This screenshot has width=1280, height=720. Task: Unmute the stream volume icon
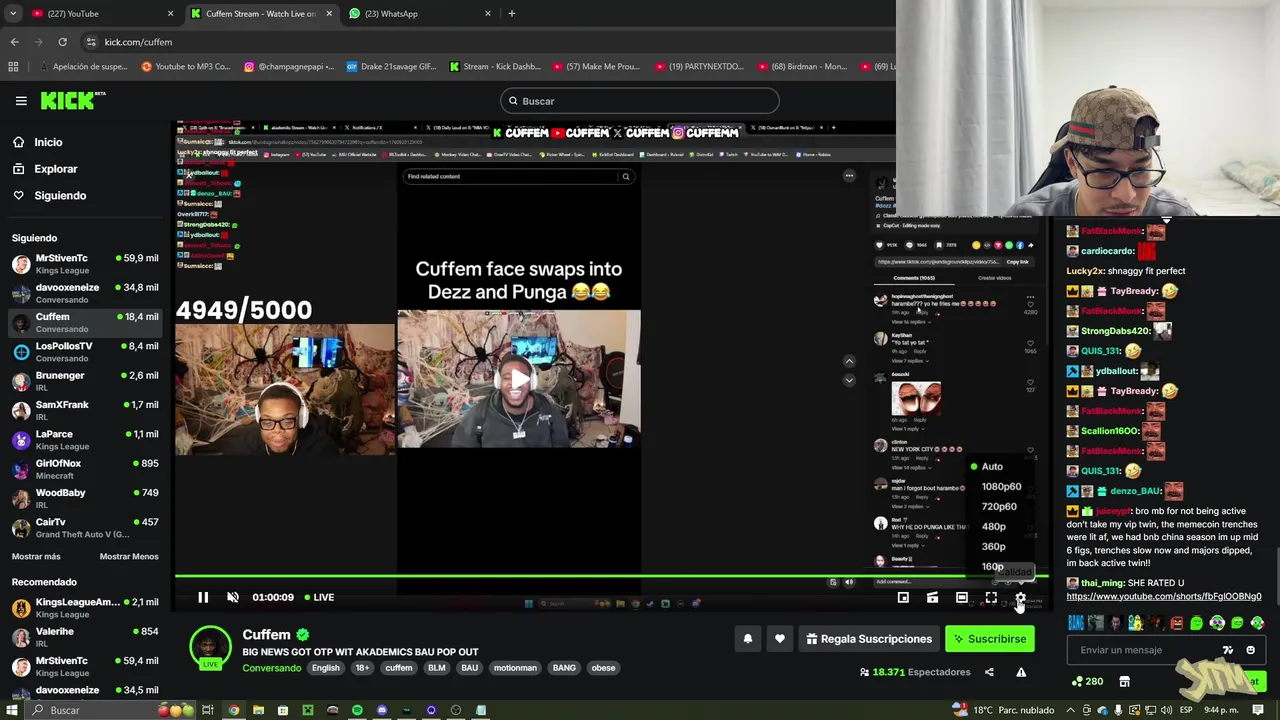(232, 597)
